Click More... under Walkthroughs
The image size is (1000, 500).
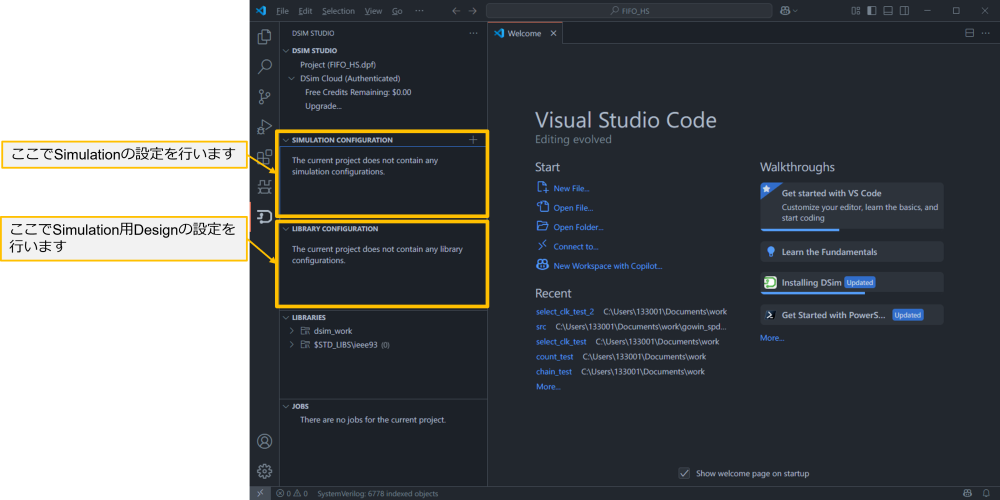click(772, 338)
